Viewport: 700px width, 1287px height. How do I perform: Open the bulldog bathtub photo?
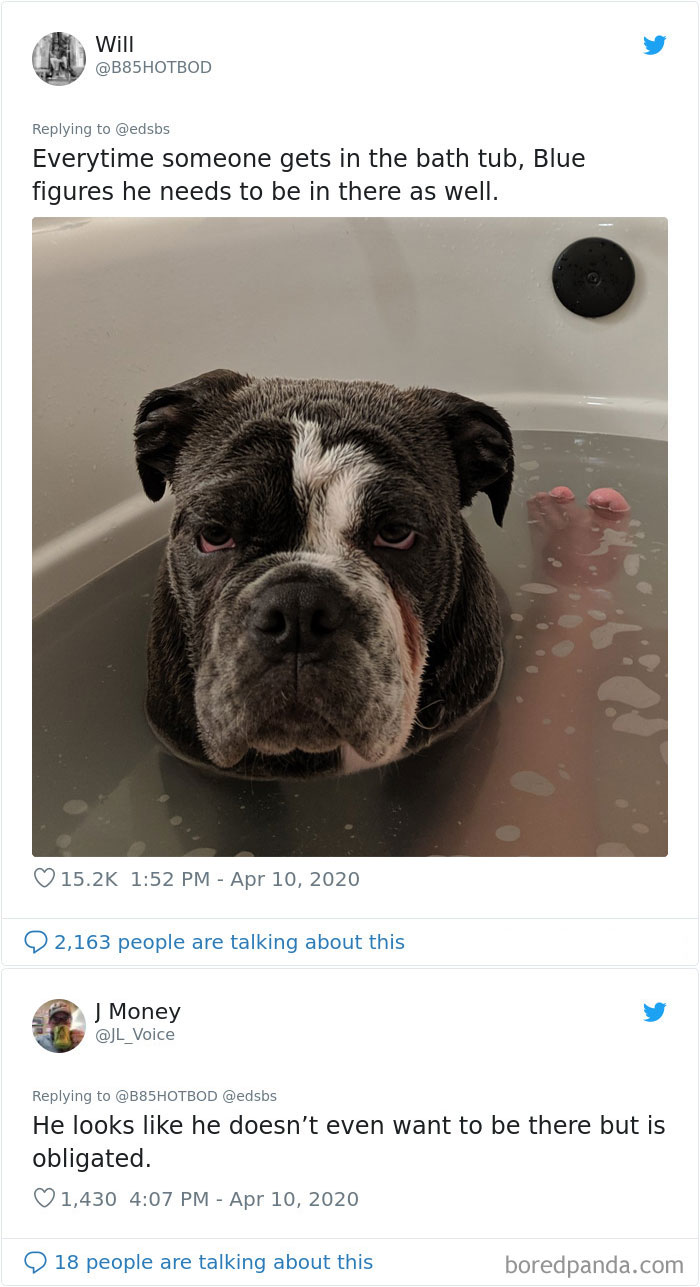pyautogui.click(x=350, y=537)
